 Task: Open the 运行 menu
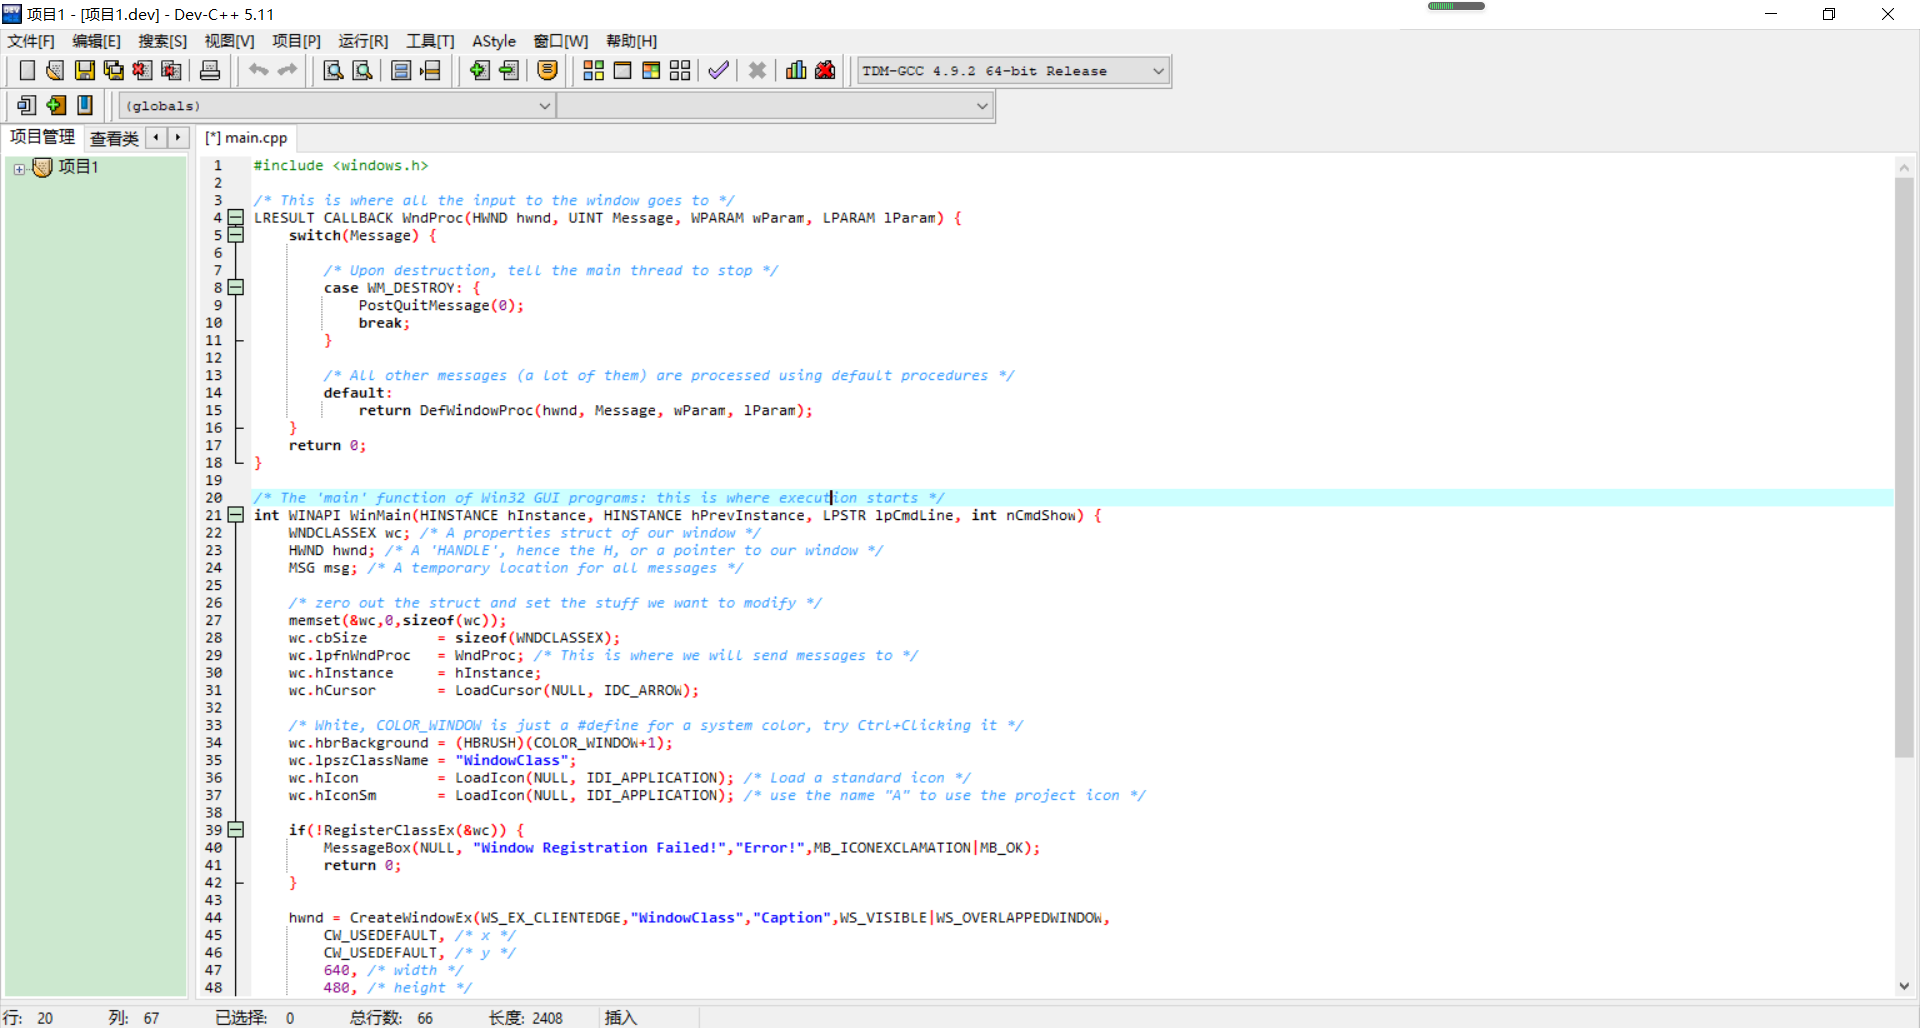click(x=362, y=41)
